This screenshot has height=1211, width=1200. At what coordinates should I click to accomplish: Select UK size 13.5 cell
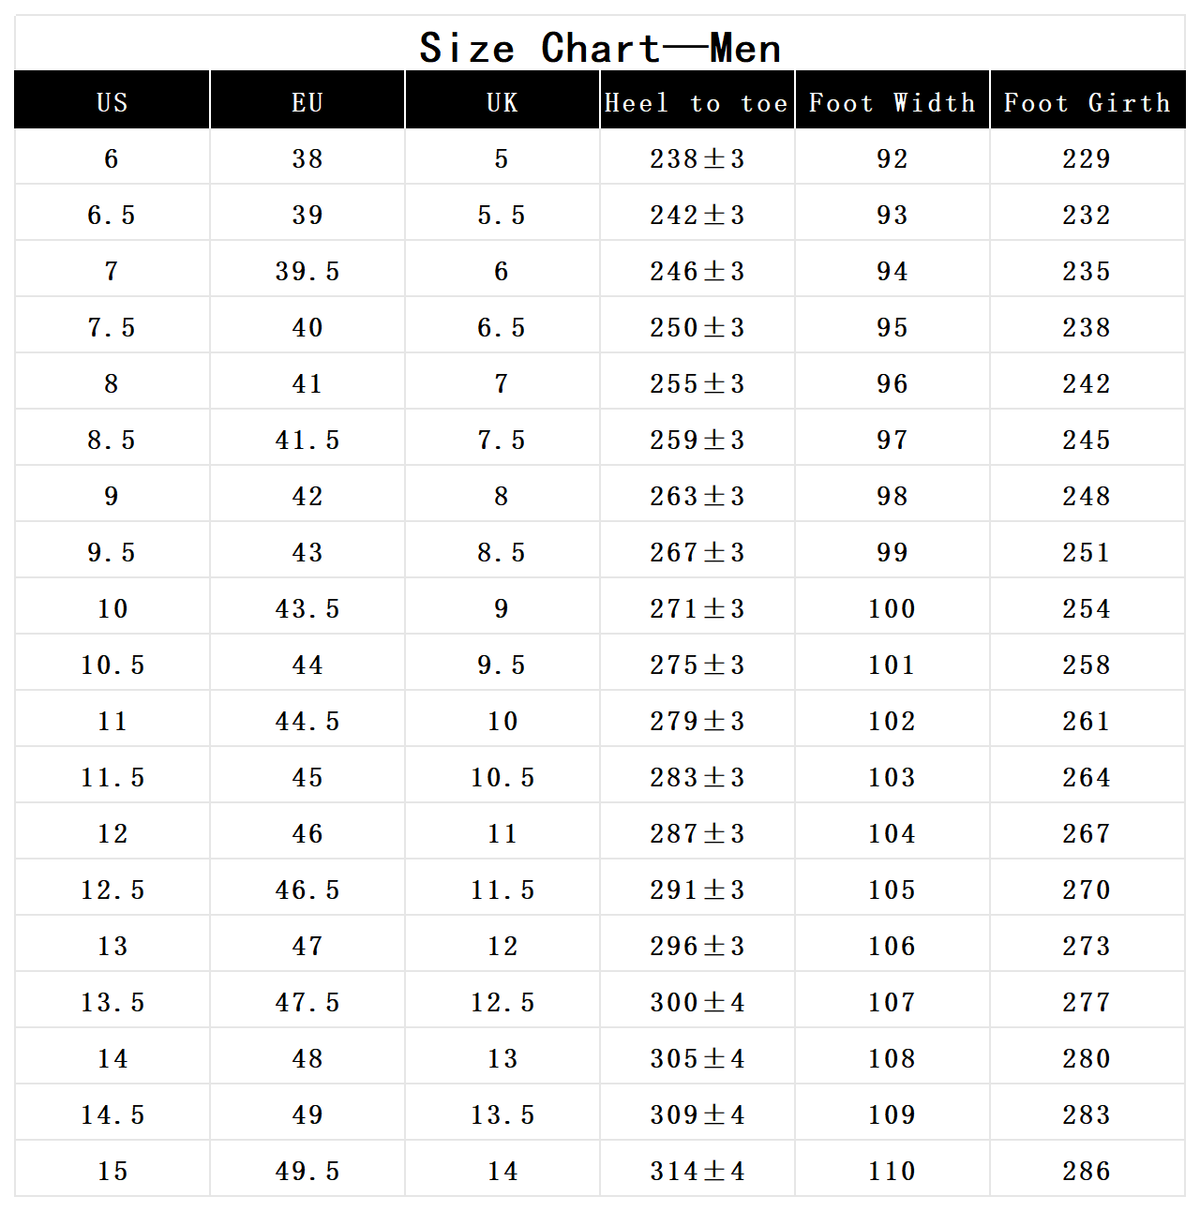[x=502, y=1113]
